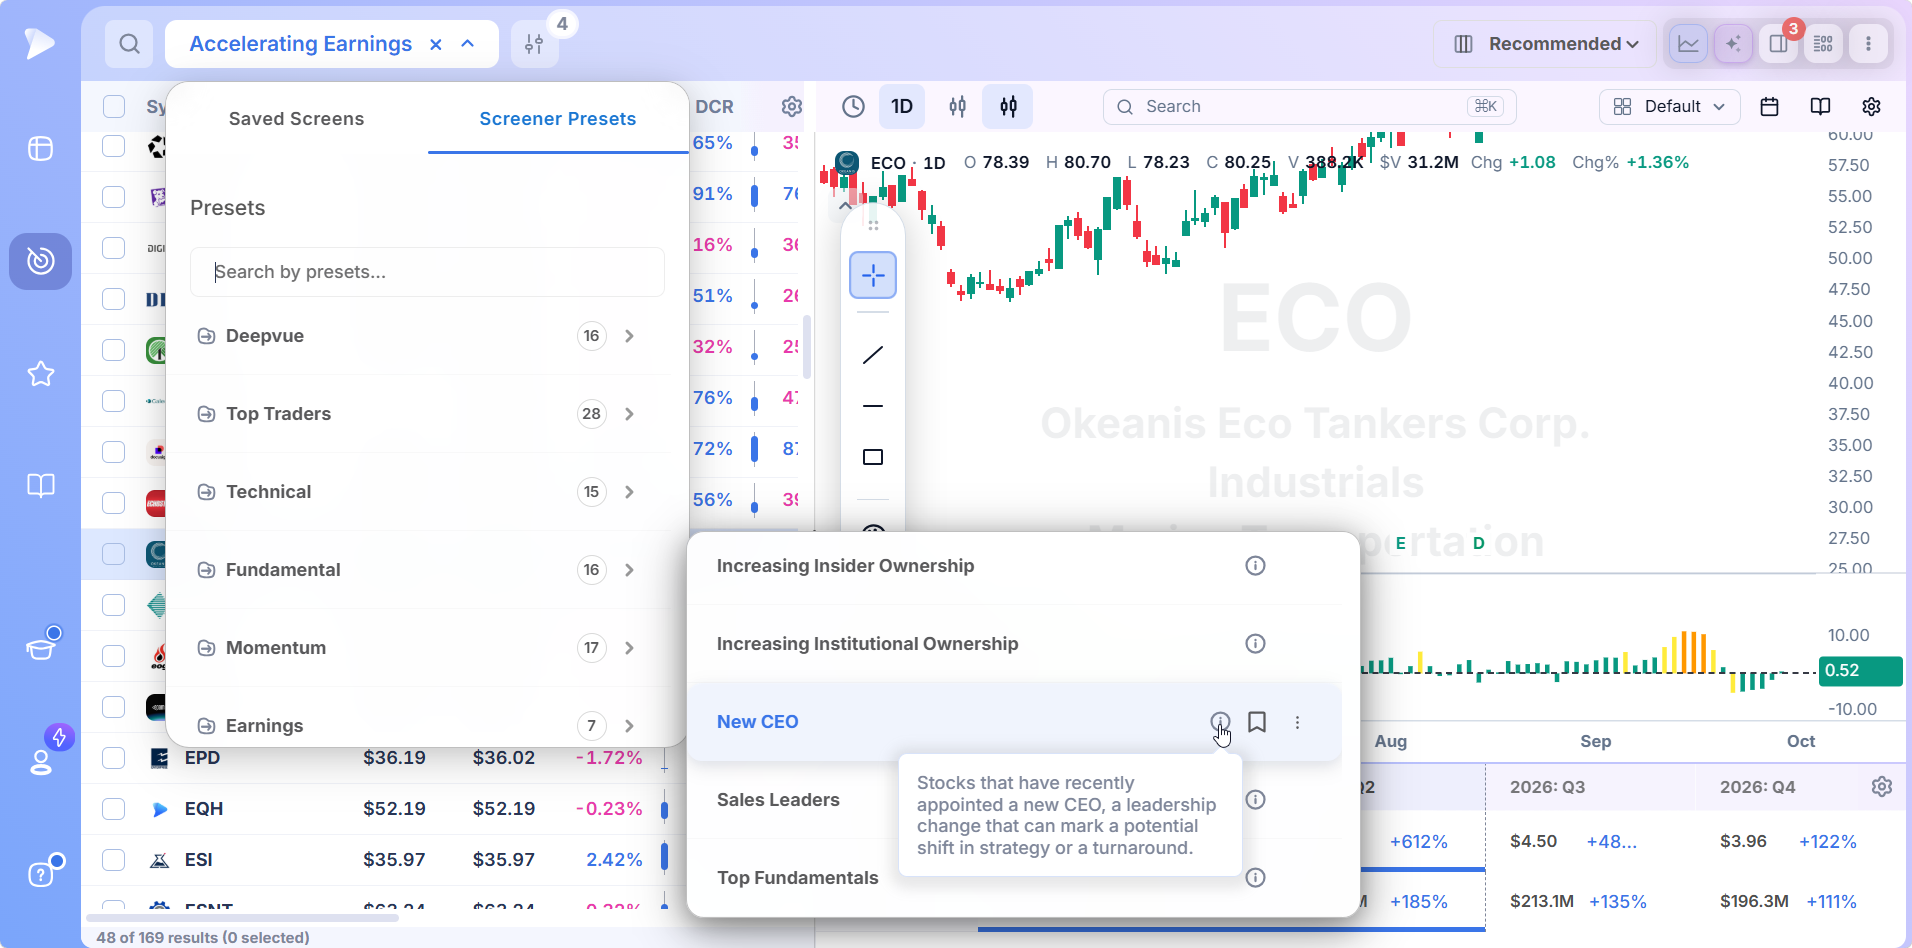Image resolution: width=1912 pixels, height=948 pixels.
Task: Open the EQH ticker row
Action: [x=204, y=809]
